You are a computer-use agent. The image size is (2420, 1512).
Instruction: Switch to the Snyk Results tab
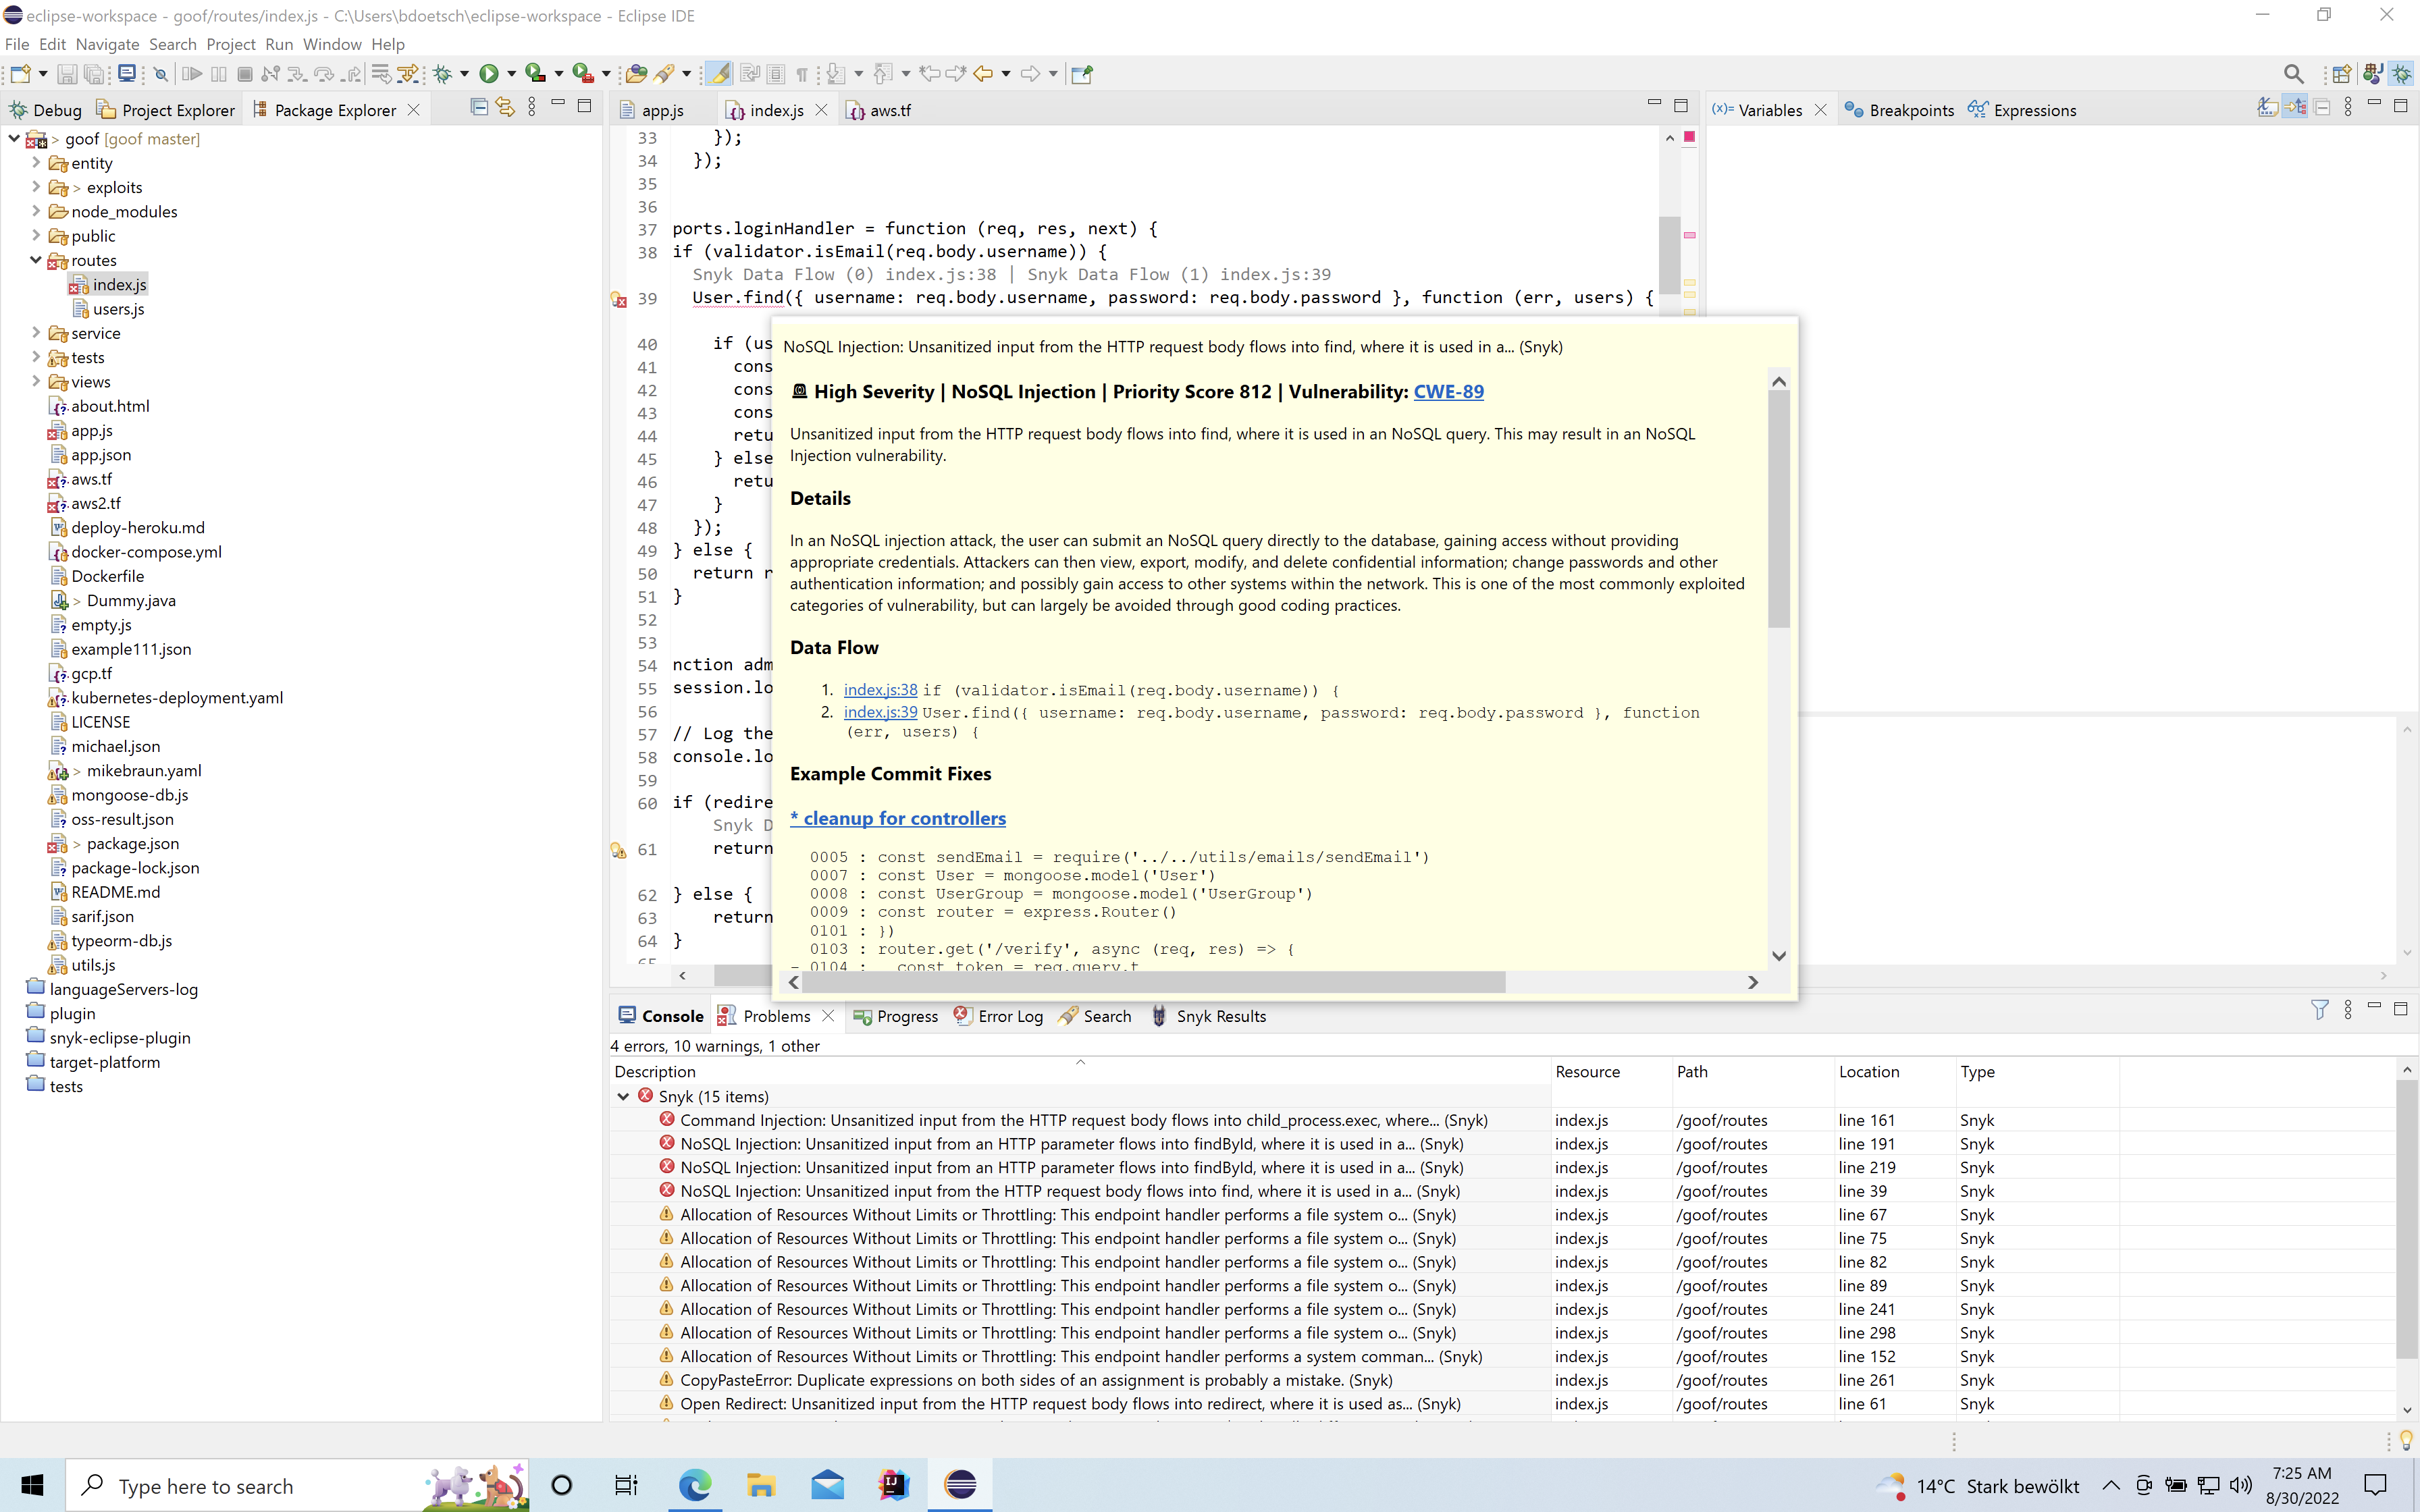click(1220, 1016)
